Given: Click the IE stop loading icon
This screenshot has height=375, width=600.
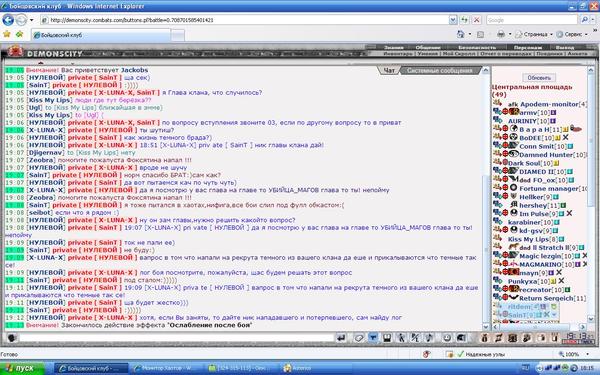Looking at the screenshot, I should (x=476, y=20).
